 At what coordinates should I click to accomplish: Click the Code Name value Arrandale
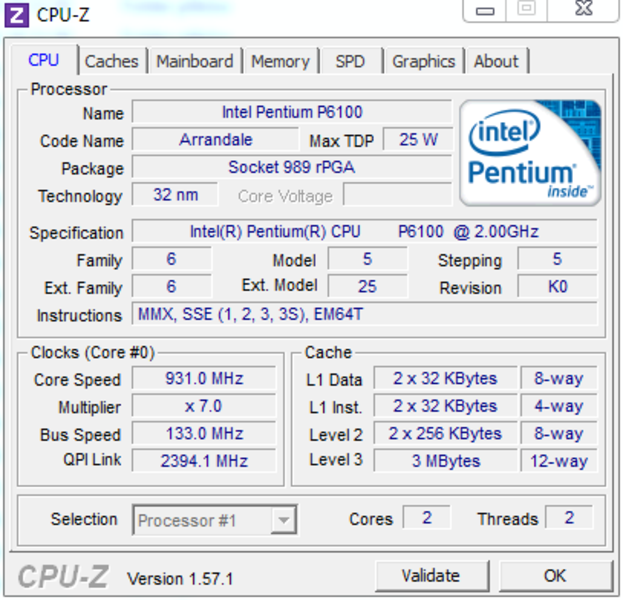click(x=216, y=140)
